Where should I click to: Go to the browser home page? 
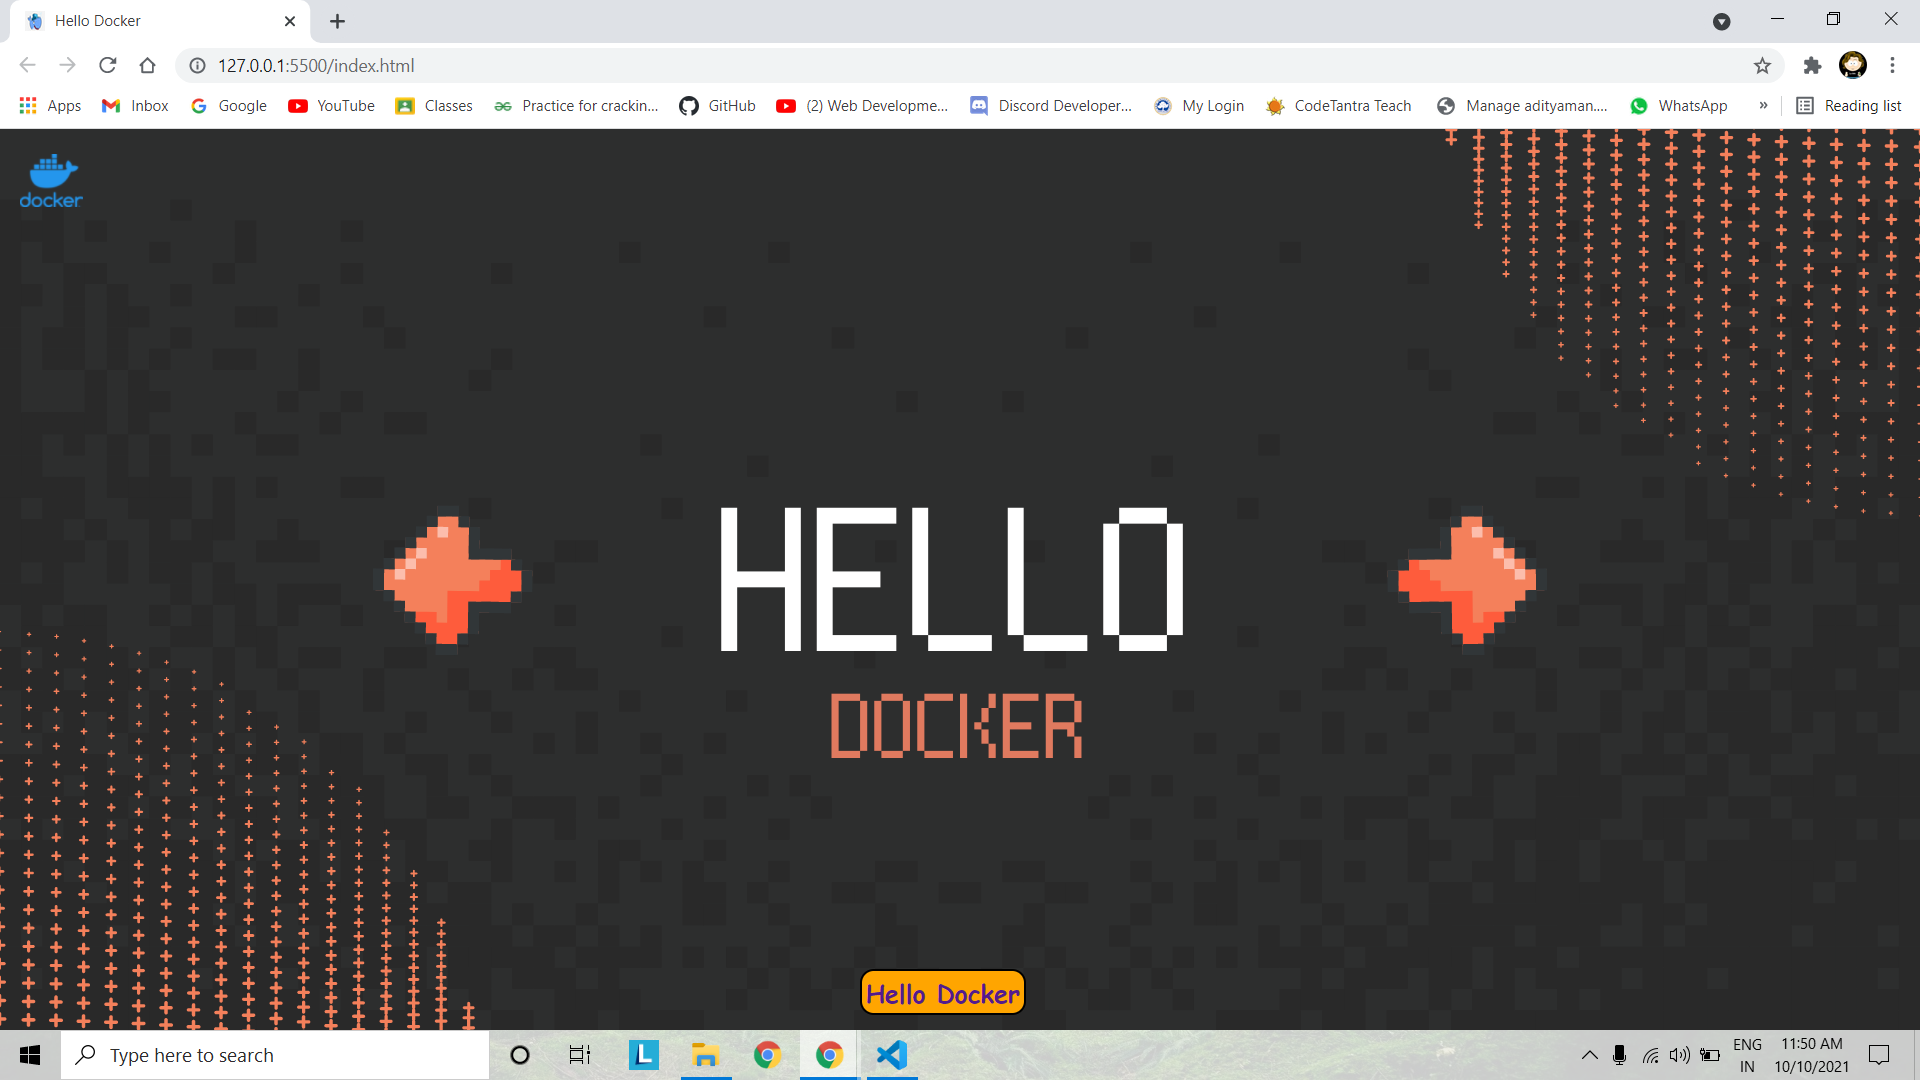pyautogui.click(x=148, y=66)
